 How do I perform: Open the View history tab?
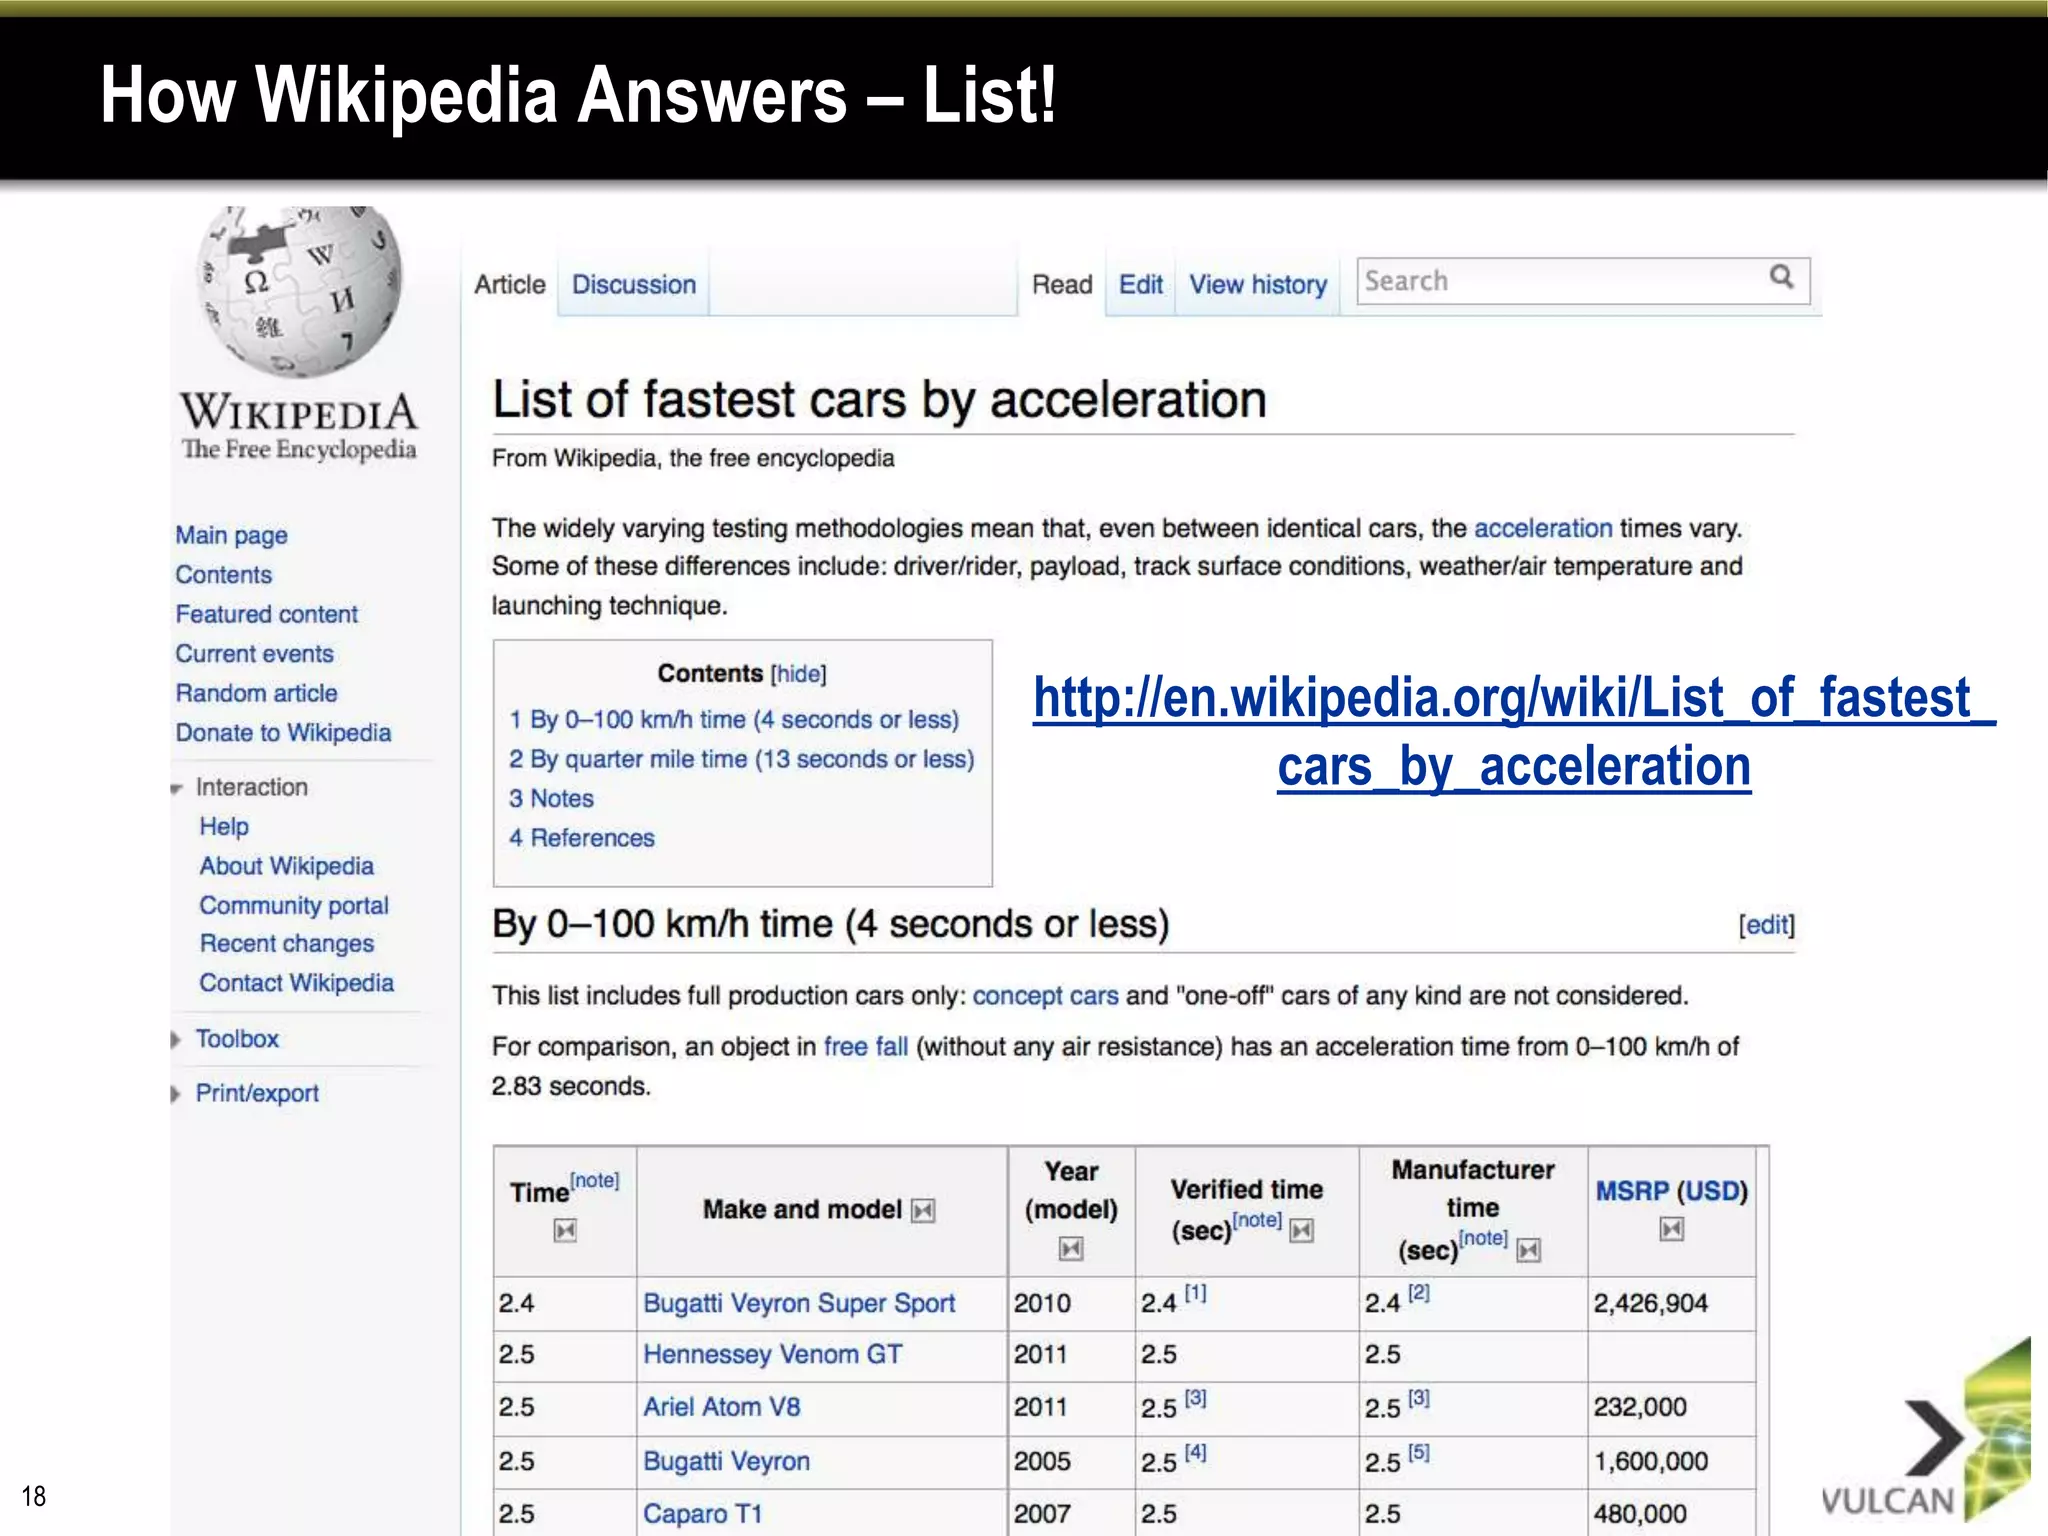coord(1258,285)
